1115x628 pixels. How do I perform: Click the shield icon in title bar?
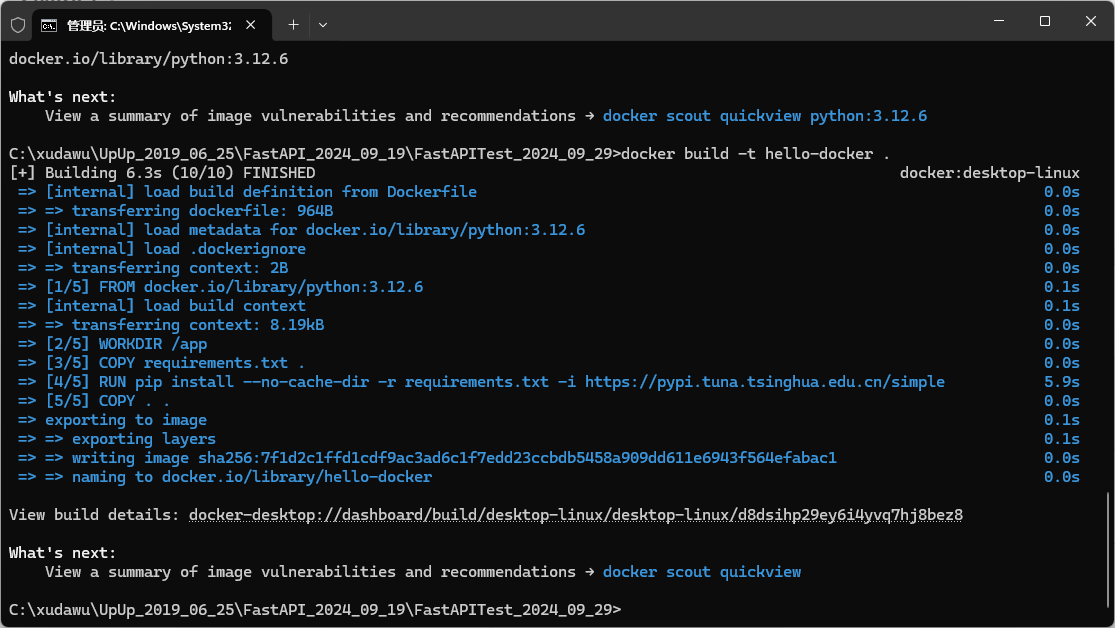18,25
